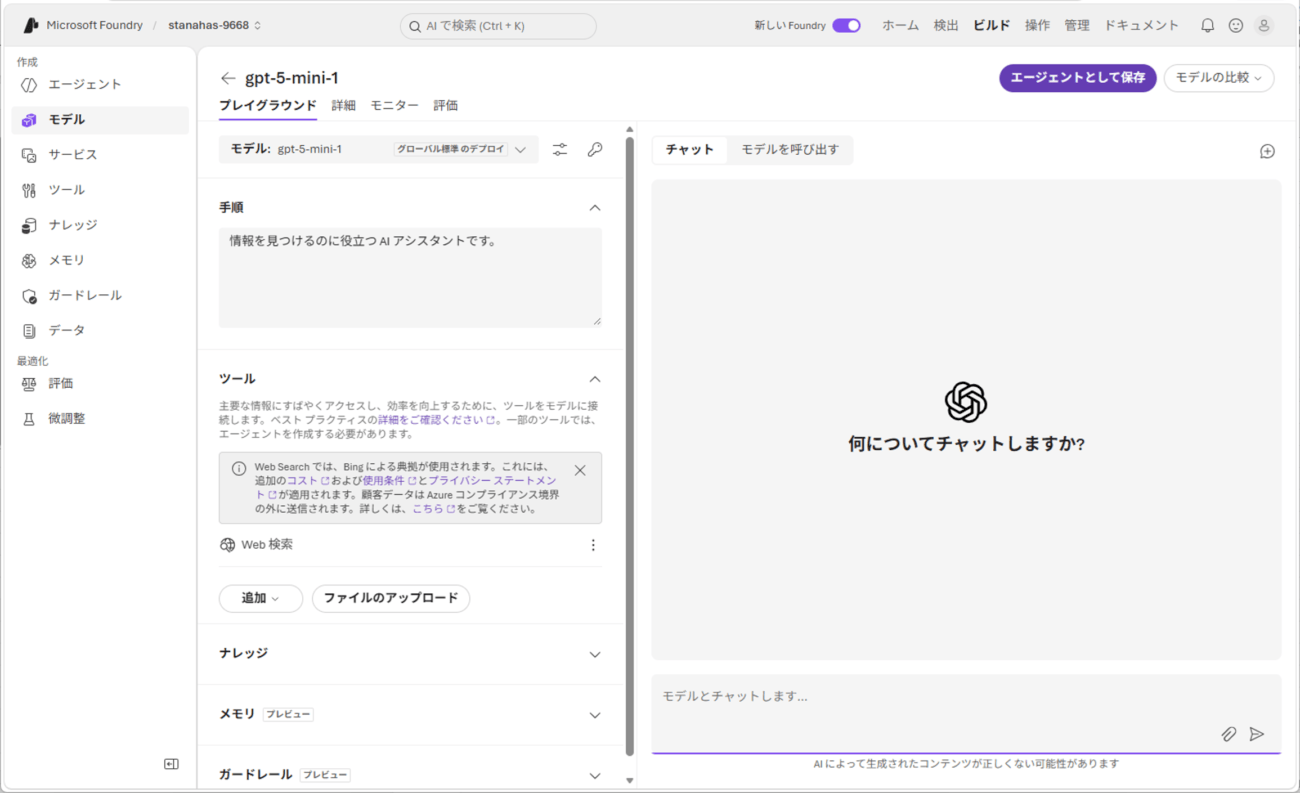Open 評価 in the sidebar
The width and height of the screenshot is (1300, 793).
coord(100,383)
